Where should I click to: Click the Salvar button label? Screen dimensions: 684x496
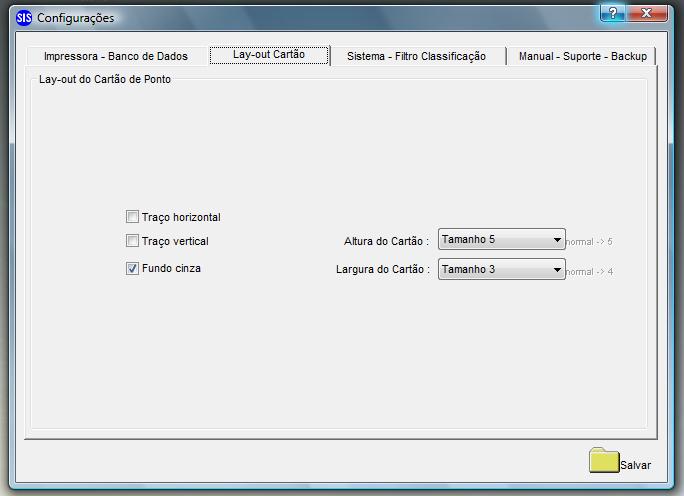click(635, 465)
